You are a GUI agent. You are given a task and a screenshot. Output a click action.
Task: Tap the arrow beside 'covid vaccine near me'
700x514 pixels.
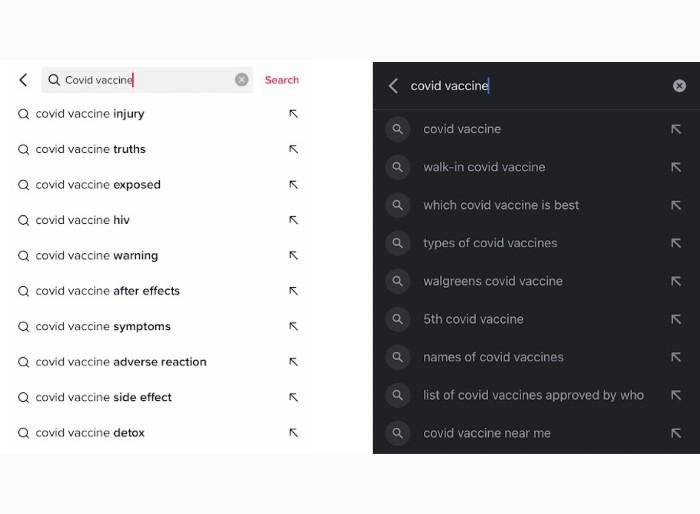point(676,433)
